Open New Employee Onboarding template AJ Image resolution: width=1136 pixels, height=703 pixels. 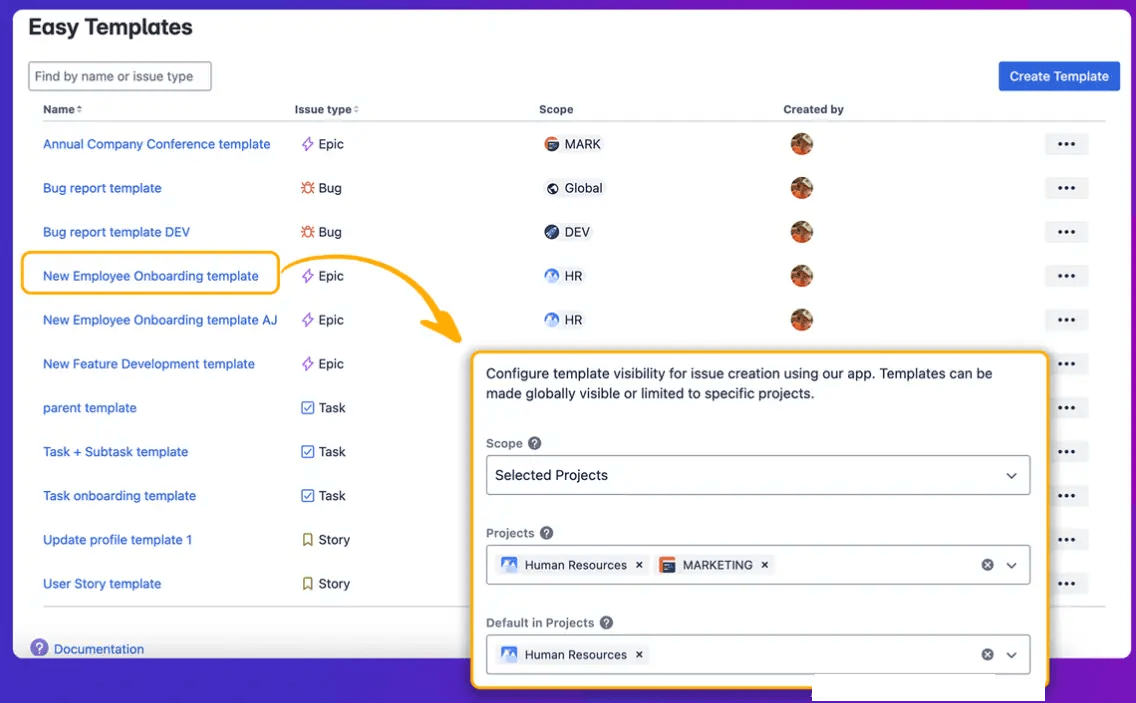(160, 320)
